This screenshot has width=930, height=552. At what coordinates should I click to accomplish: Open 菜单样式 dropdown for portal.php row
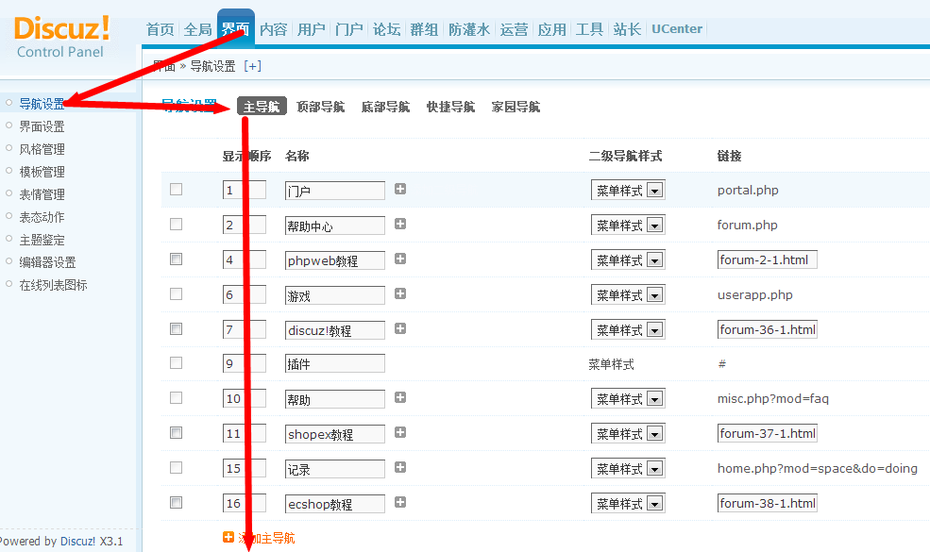(x=628, y=190)
